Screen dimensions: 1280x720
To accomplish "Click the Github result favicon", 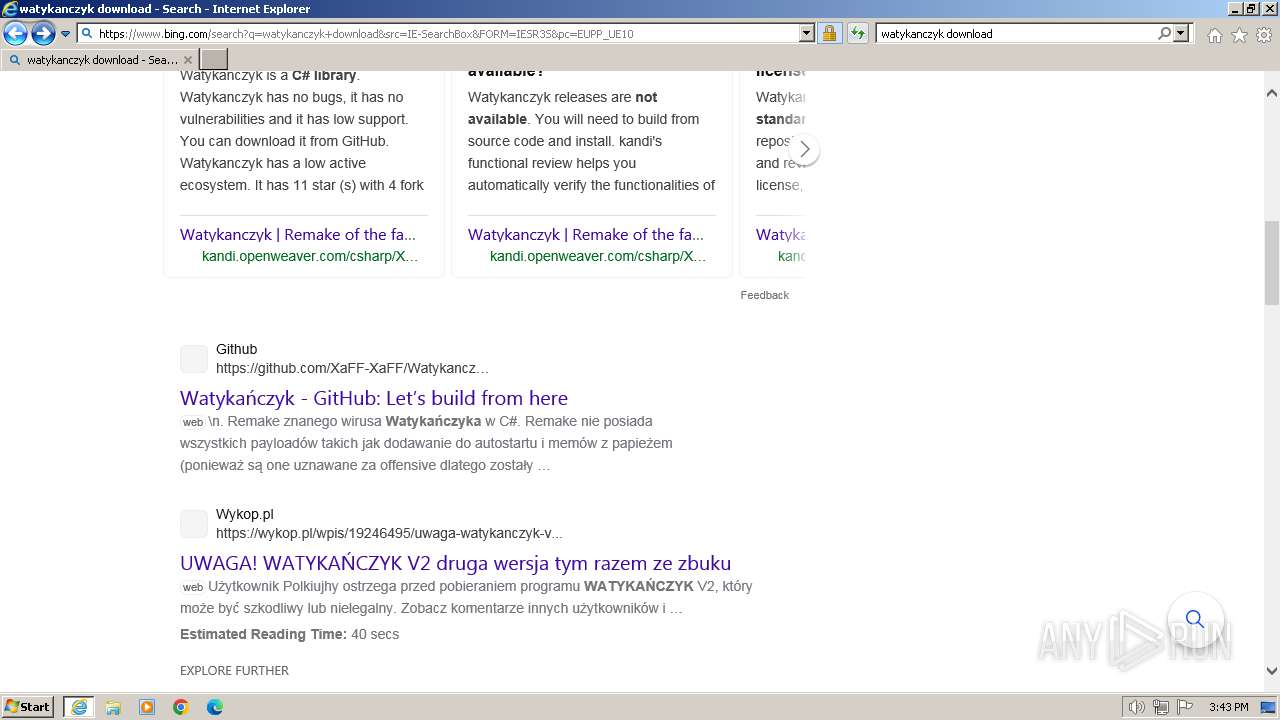I will pyautogui.click(x=194, y=359).
